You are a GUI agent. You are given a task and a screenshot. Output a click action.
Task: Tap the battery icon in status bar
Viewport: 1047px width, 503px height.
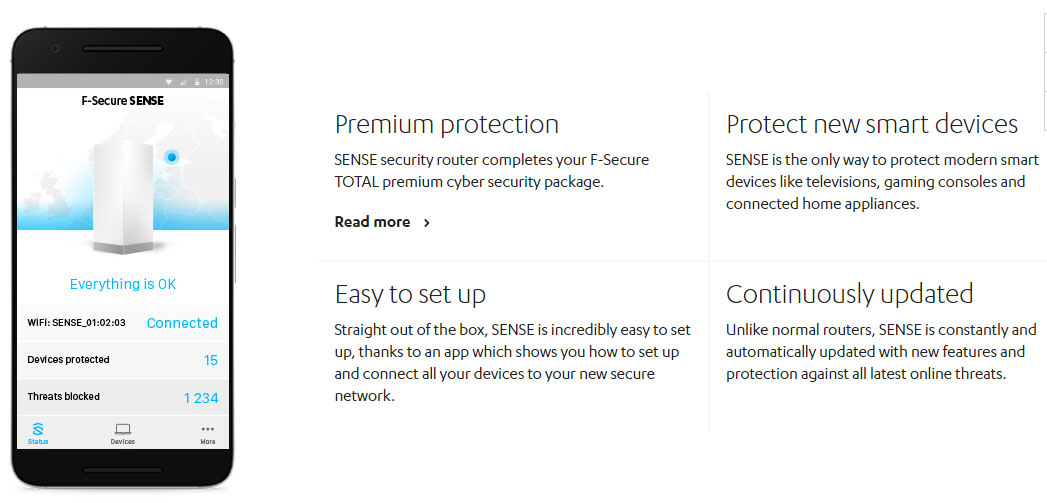[197, 81]
